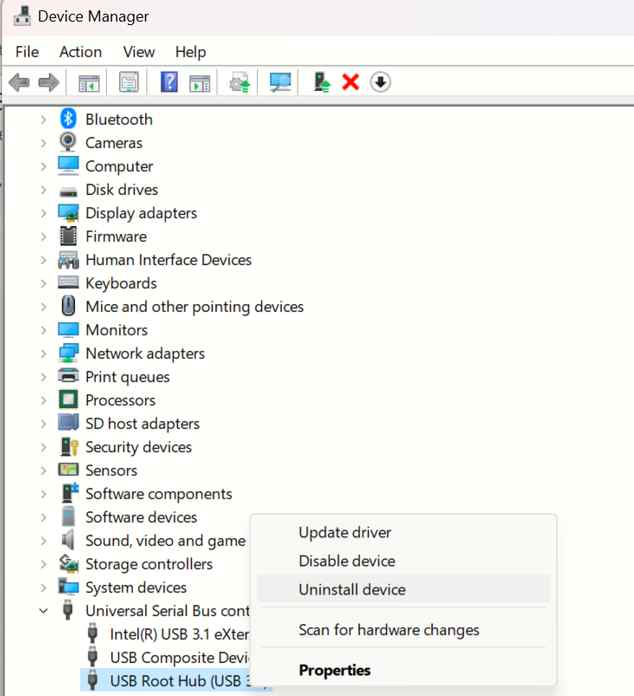Click the Cameras webcam icon
The height and width of the screenshot is (696, 634).
click(68, 142)
